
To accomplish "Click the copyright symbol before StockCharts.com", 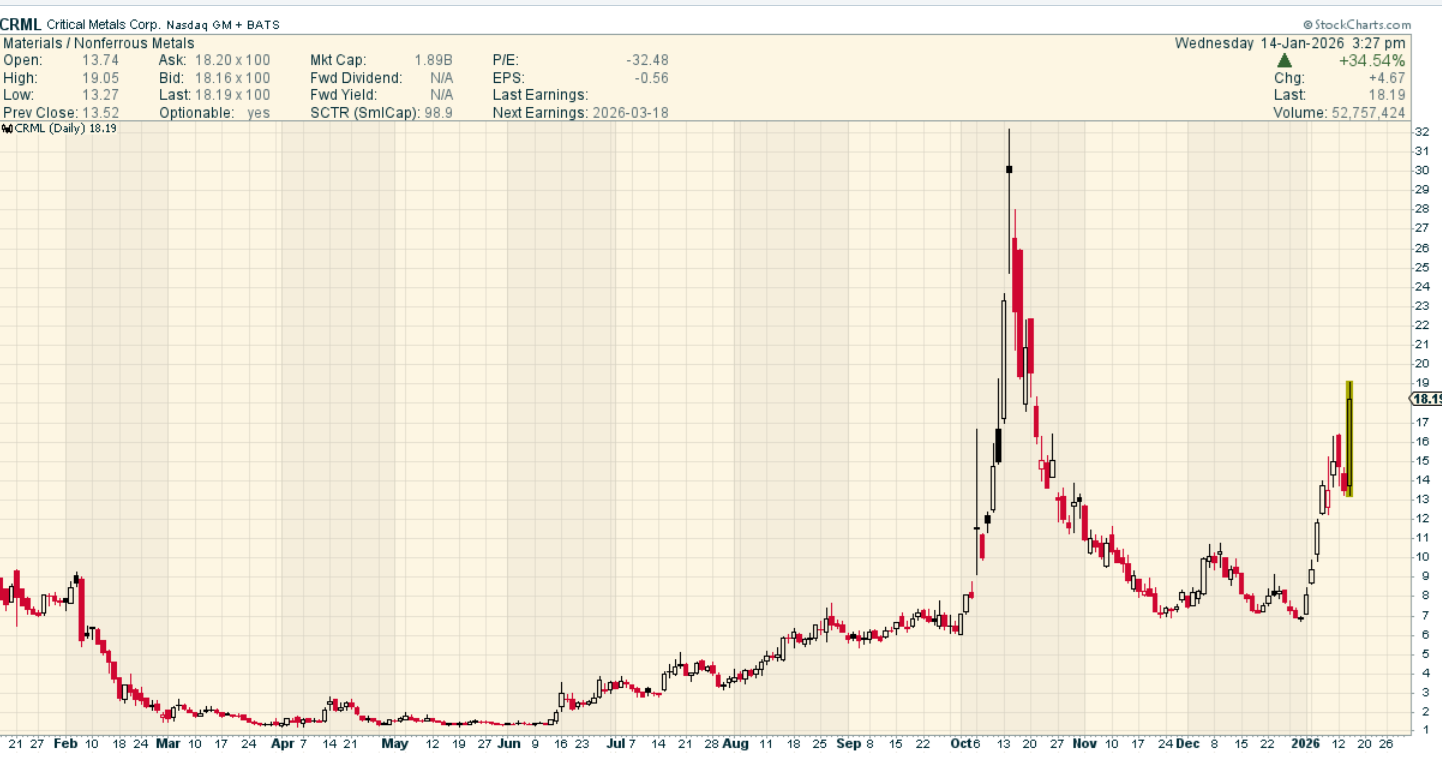I will pos(1307,25).
